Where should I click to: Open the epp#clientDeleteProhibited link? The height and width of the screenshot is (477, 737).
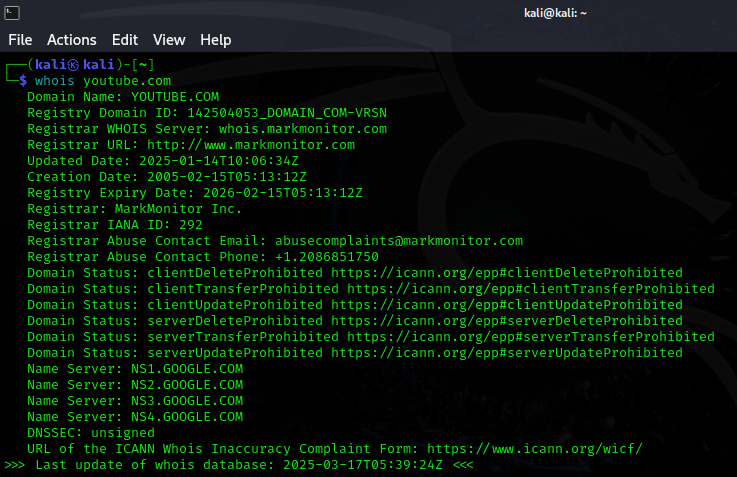coord(507,273)
